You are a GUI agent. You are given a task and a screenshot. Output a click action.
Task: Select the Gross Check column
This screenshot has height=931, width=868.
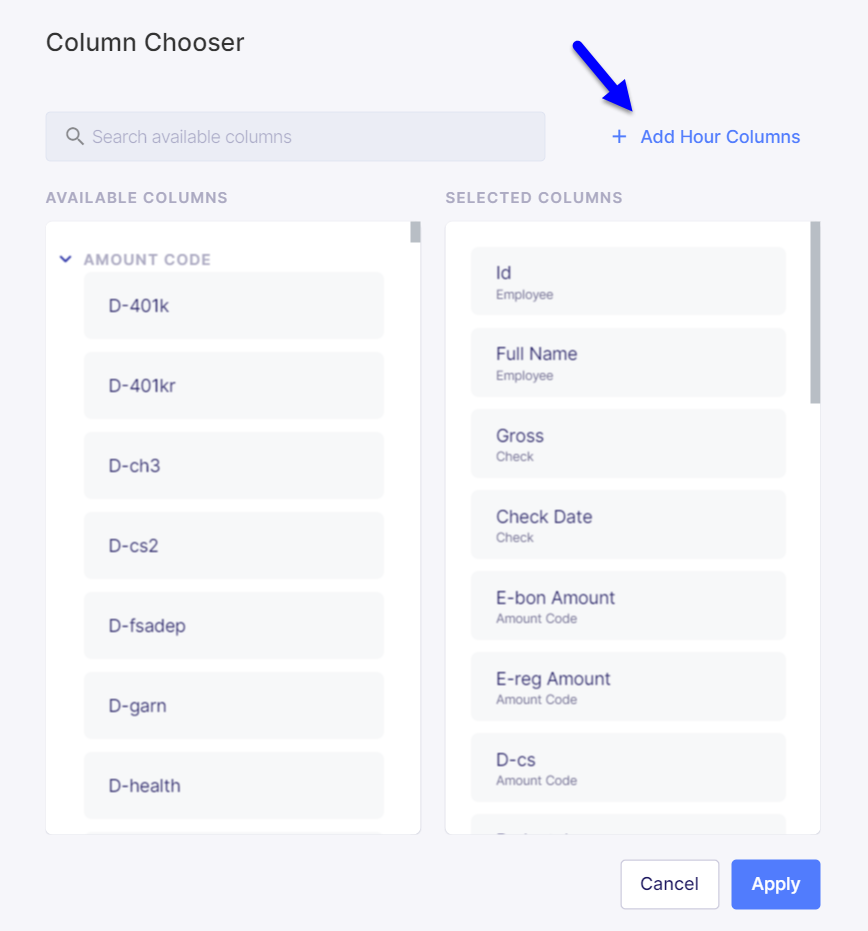[628, 444]
